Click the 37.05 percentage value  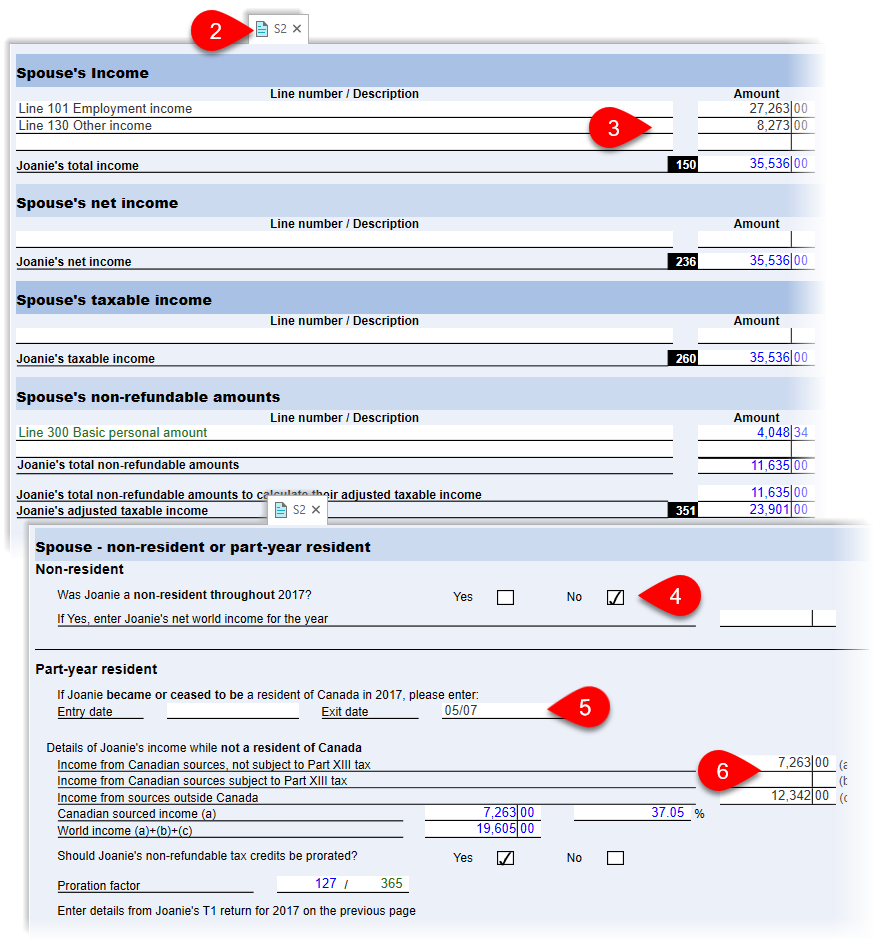(632, 813)
